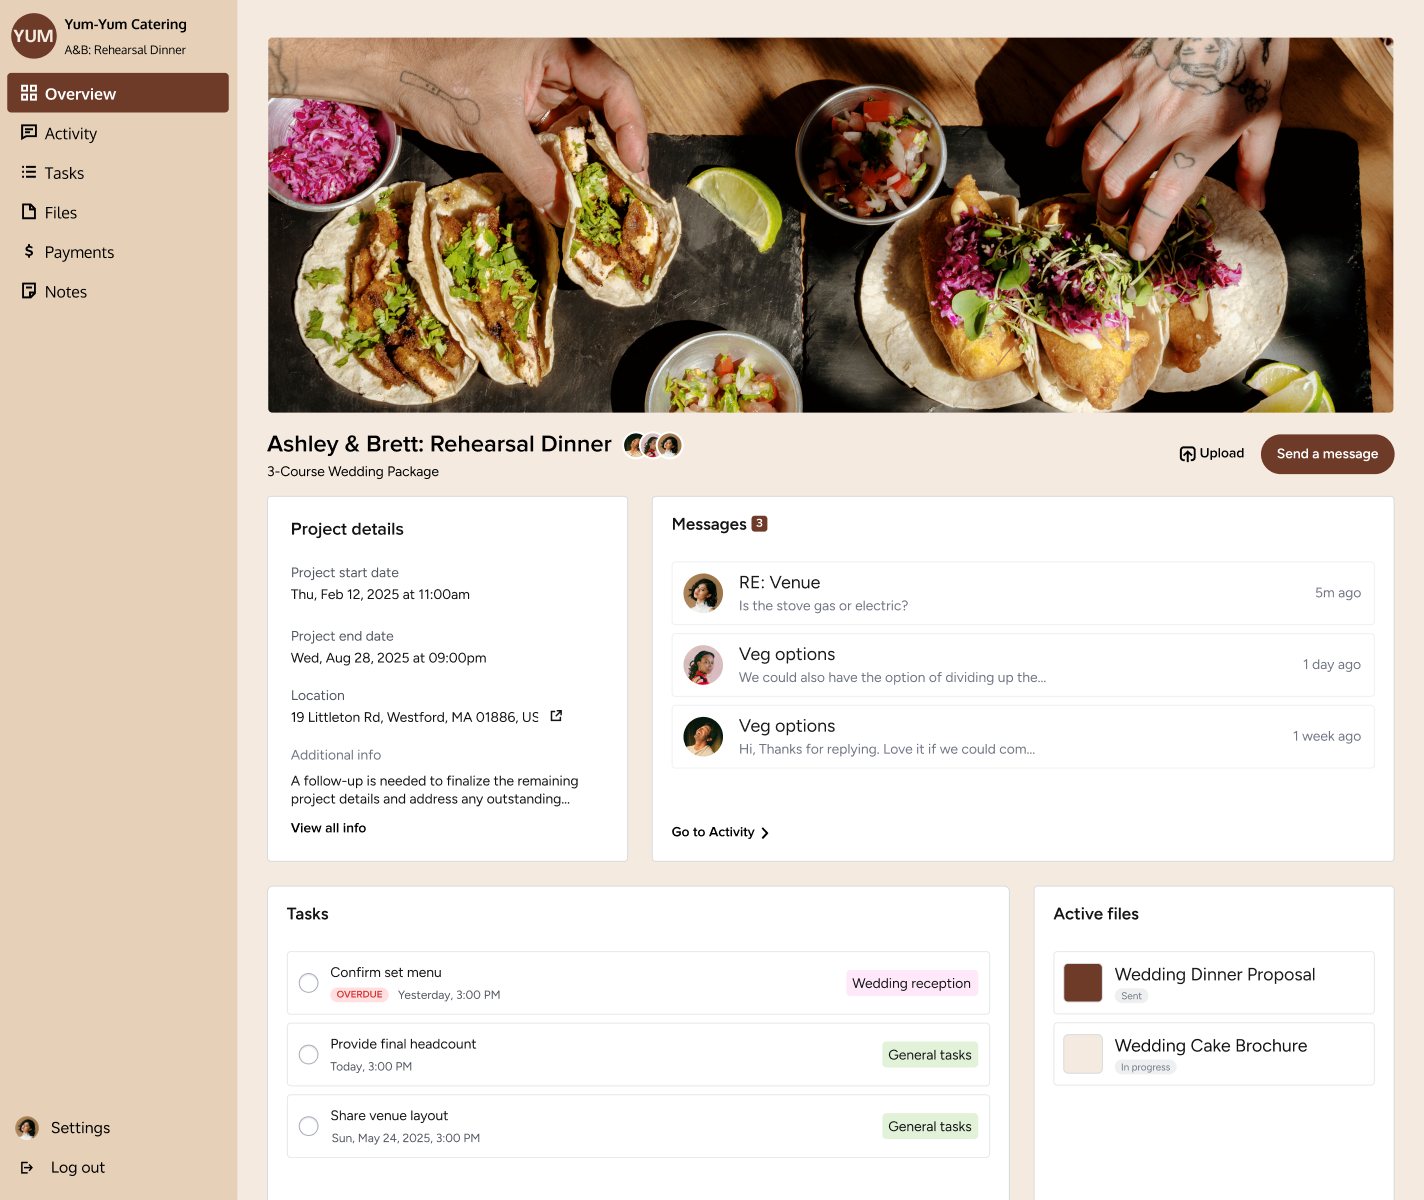
Task: Click the YUM logo avatar
Action: click(x=33, y=36)
